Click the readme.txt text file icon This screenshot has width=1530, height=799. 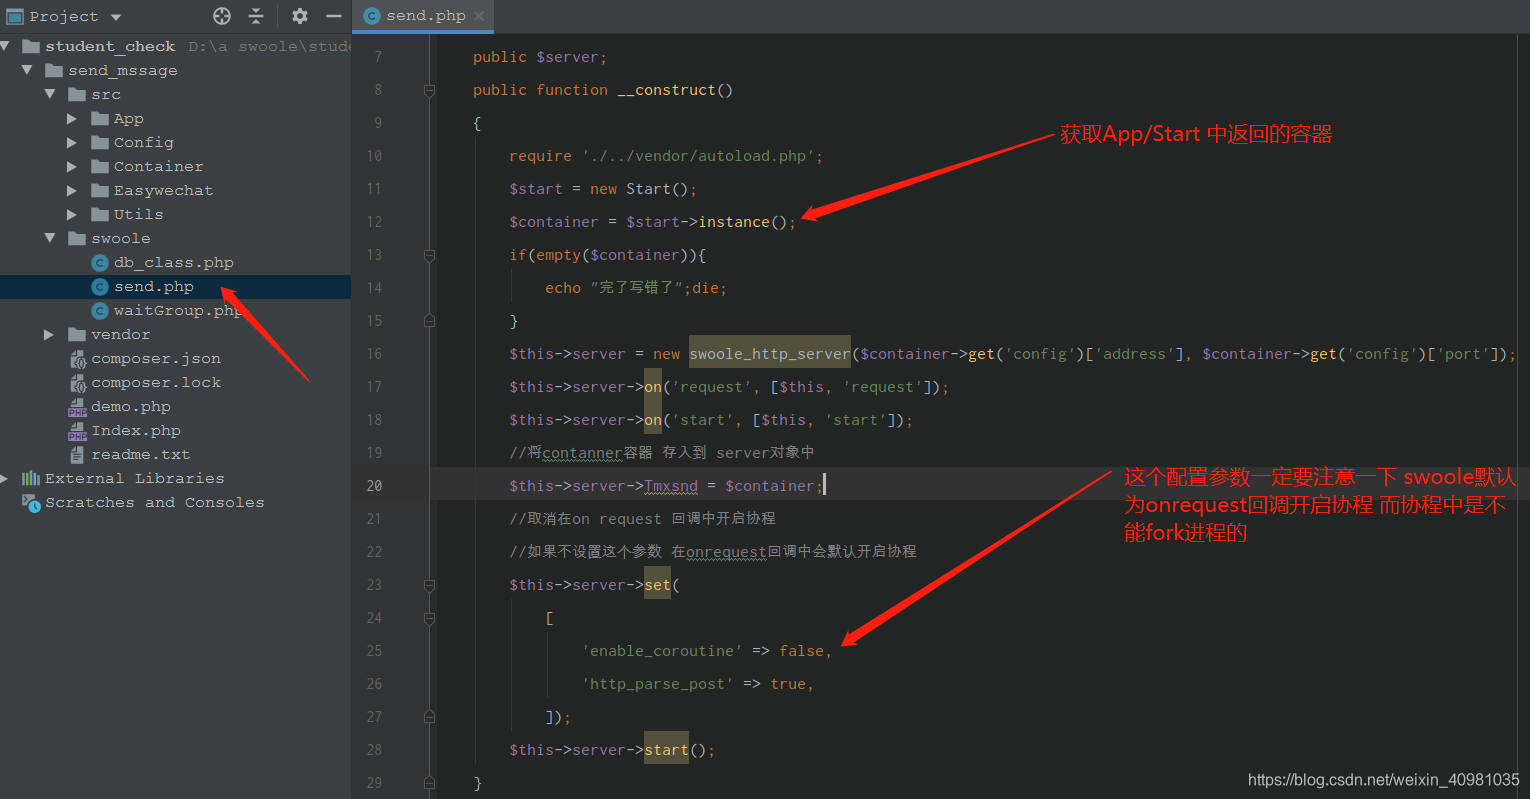point(78,455)
